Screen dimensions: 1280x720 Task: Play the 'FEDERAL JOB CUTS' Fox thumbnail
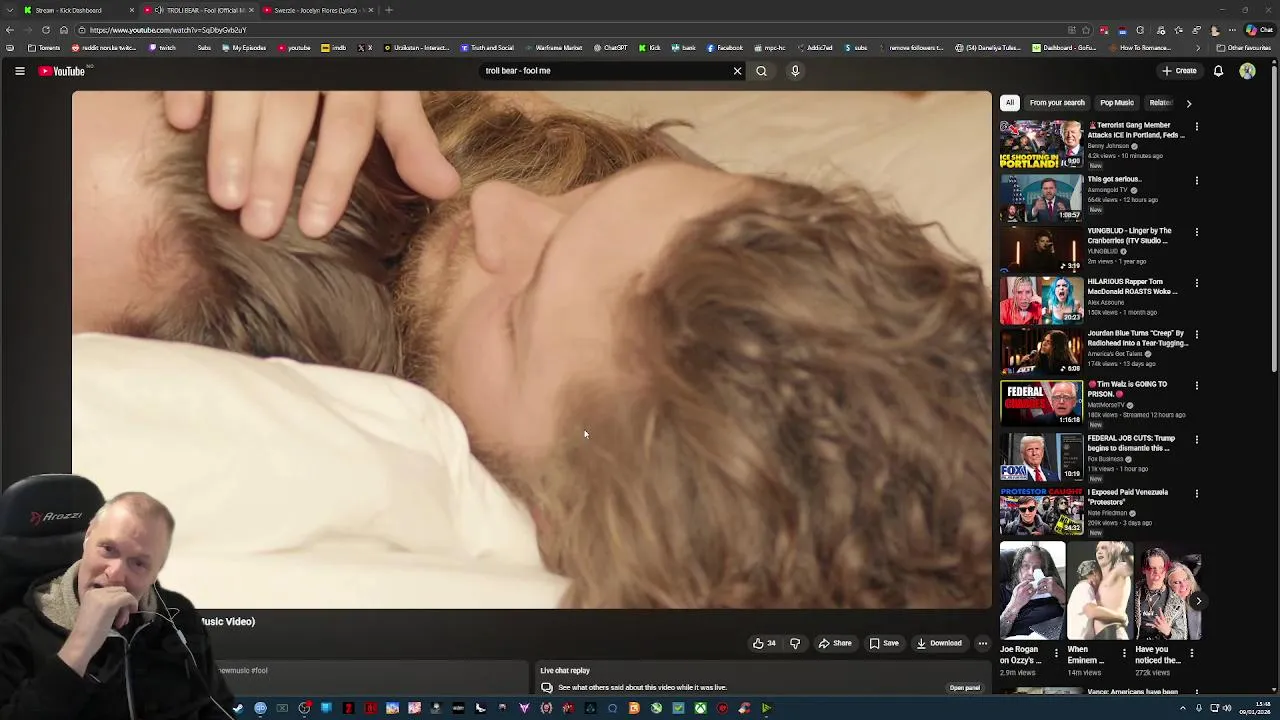pos(1041,456)
